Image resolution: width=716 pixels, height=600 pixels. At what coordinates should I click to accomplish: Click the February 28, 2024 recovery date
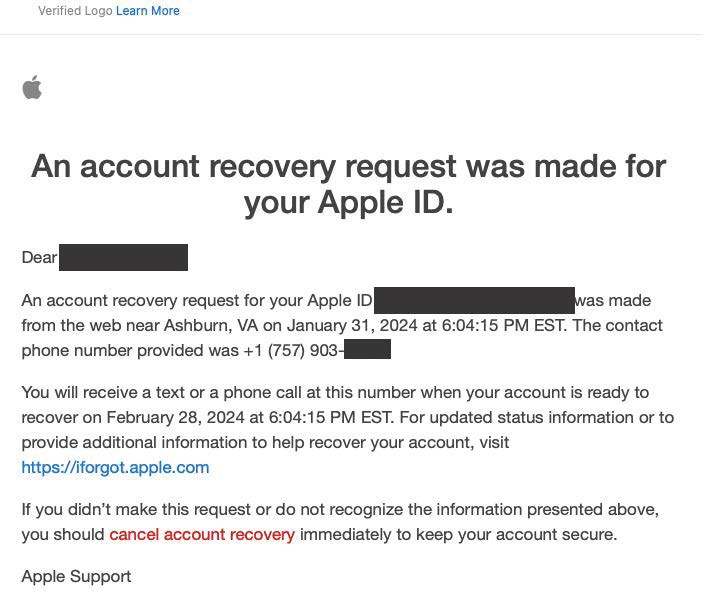point(172,417)
